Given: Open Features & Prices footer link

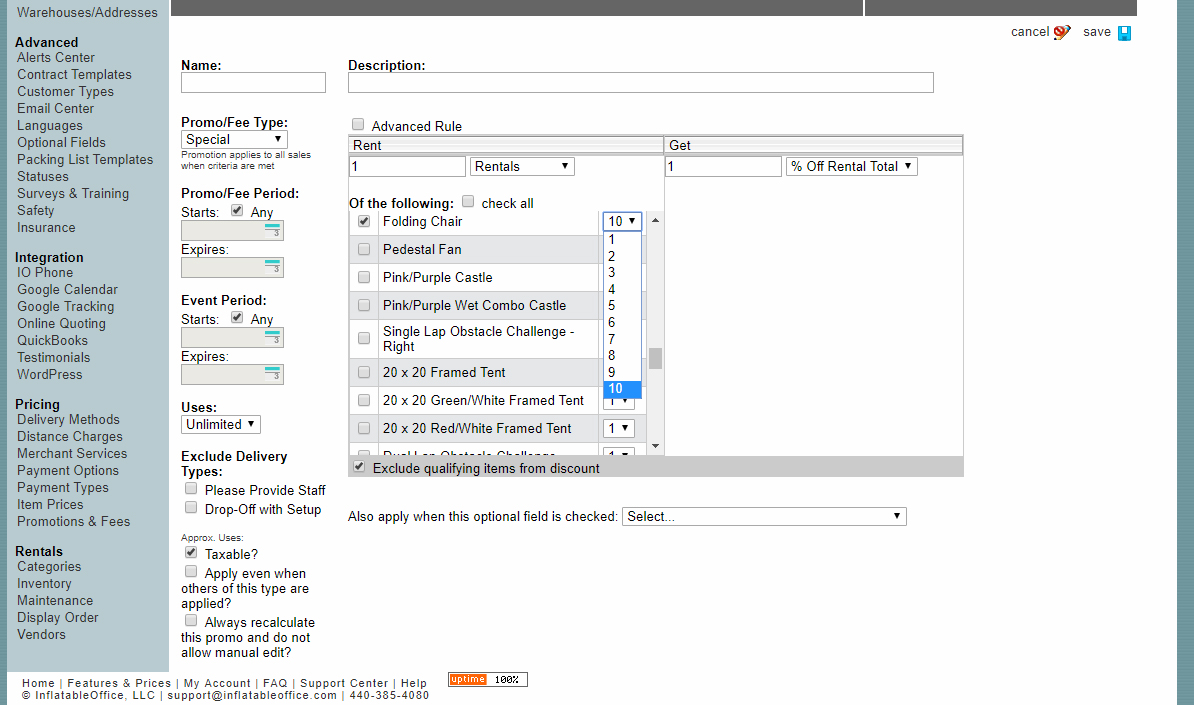Looking at the screenshot, I should click(x=119, y=684).
